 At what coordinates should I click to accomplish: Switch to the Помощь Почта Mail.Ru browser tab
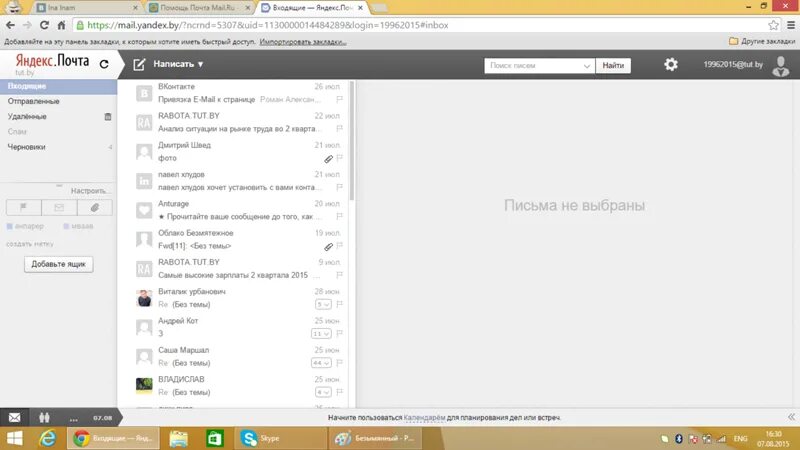coord(199,8)
